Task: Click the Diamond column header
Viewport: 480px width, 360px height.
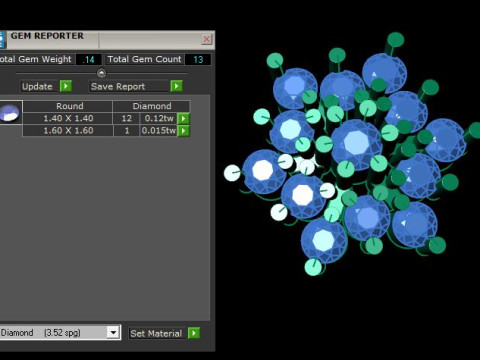Action: 152,106
